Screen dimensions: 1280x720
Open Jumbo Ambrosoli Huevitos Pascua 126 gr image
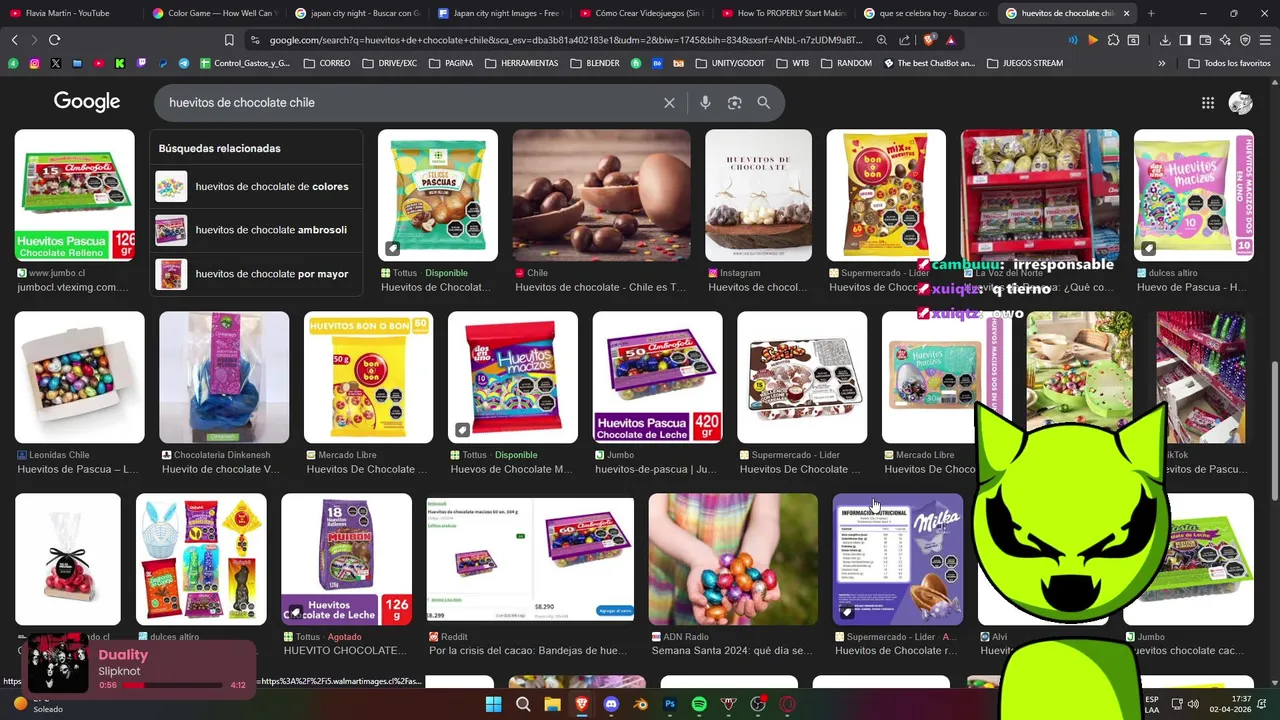[x=75, y=195]
